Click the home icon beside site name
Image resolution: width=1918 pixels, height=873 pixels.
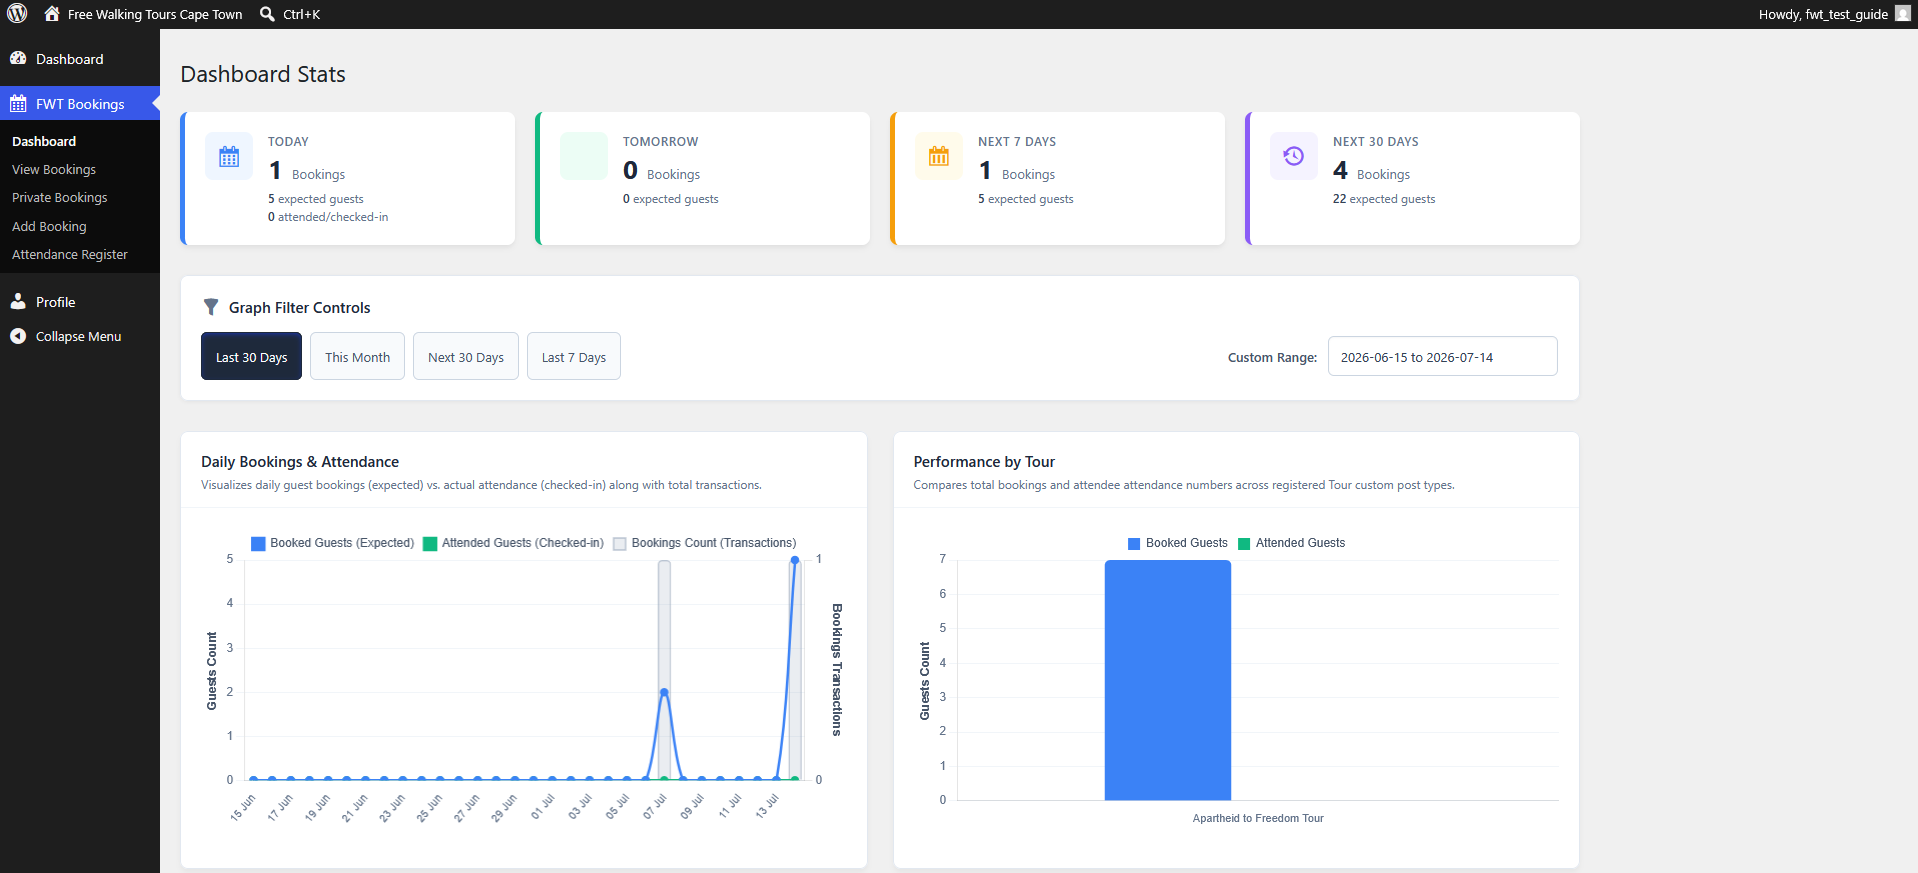coord(52,14)
